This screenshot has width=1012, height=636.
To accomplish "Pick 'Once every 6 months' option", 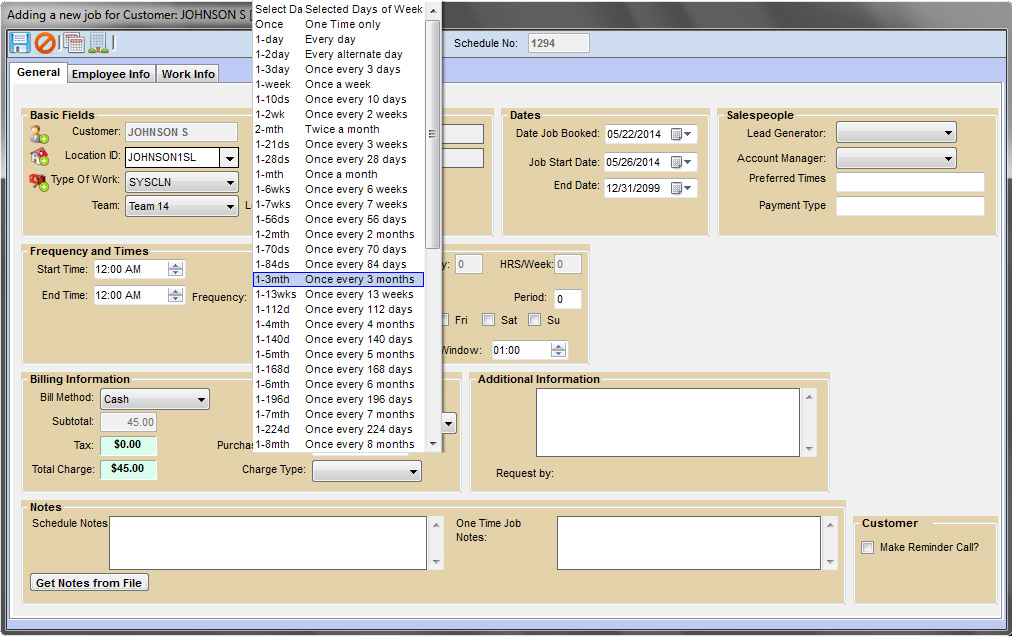I will 339,384.
